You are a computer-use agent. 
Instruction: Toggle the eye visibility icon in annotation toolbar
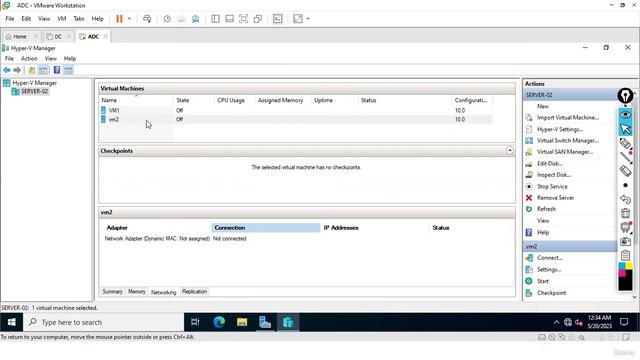[x=625, y=115]
